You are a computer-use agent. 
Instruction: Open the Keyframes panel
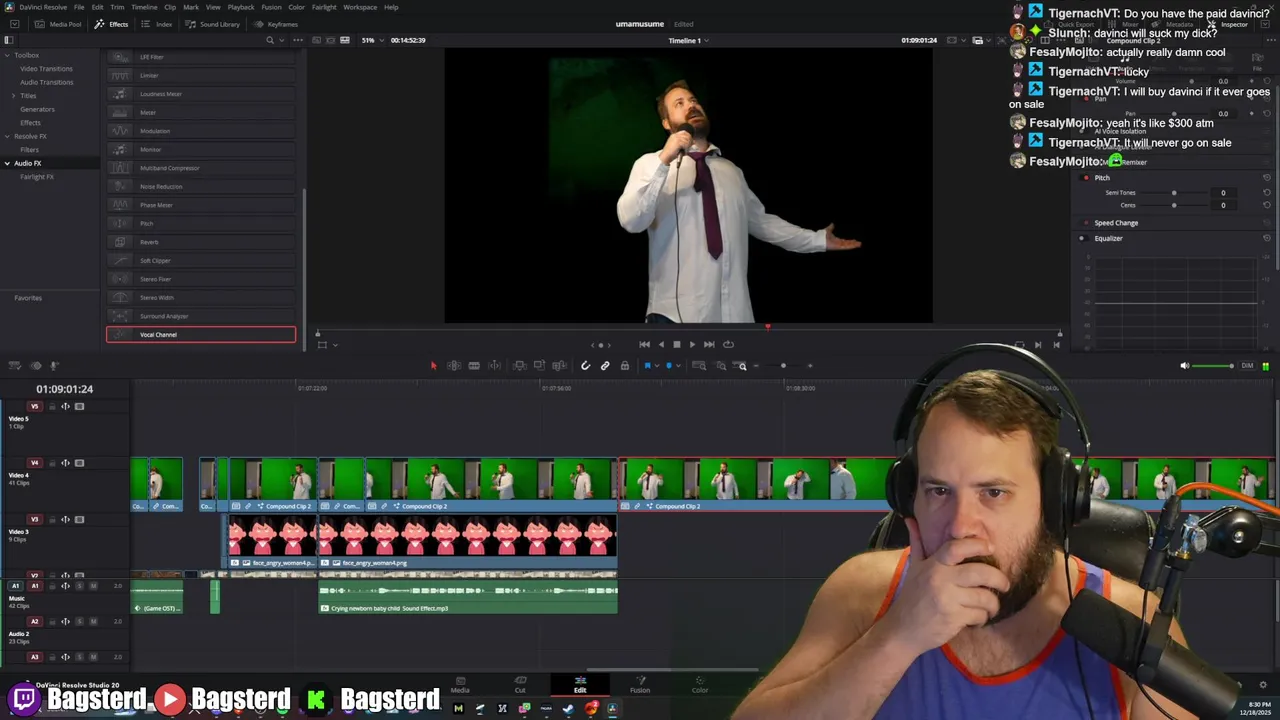click(x=276, y=24)
